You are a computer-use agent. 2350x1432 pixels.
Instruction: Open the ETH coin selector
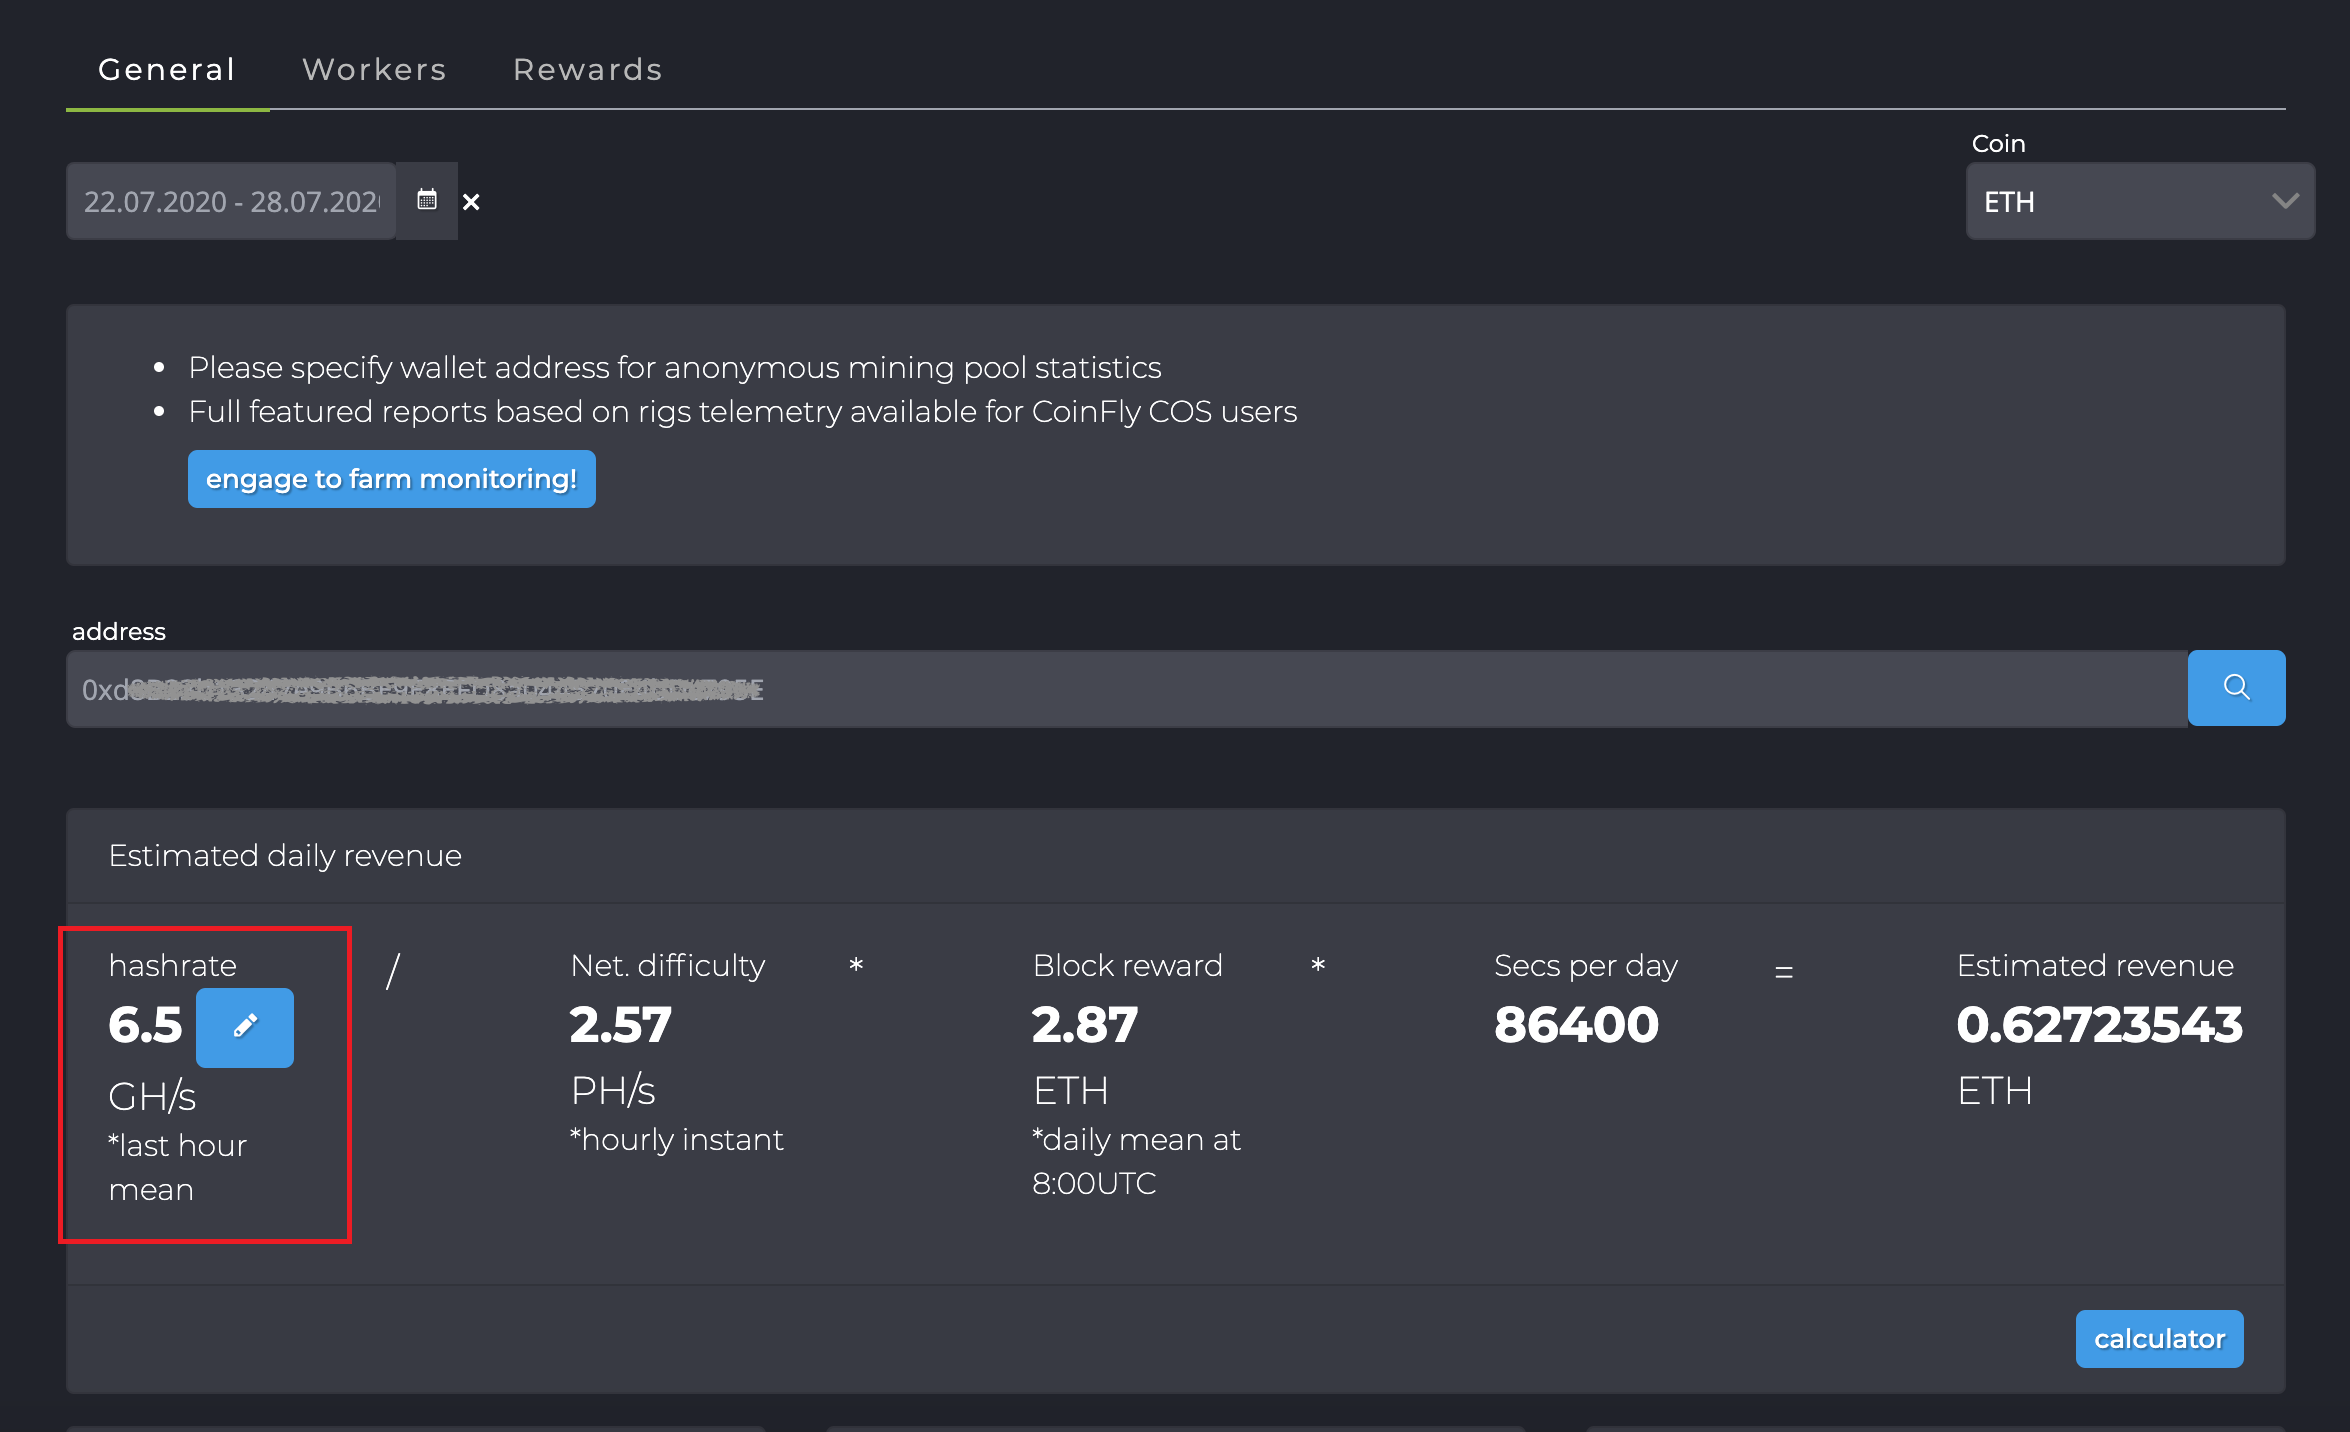pyautogui.click(x=2140, y=201)
